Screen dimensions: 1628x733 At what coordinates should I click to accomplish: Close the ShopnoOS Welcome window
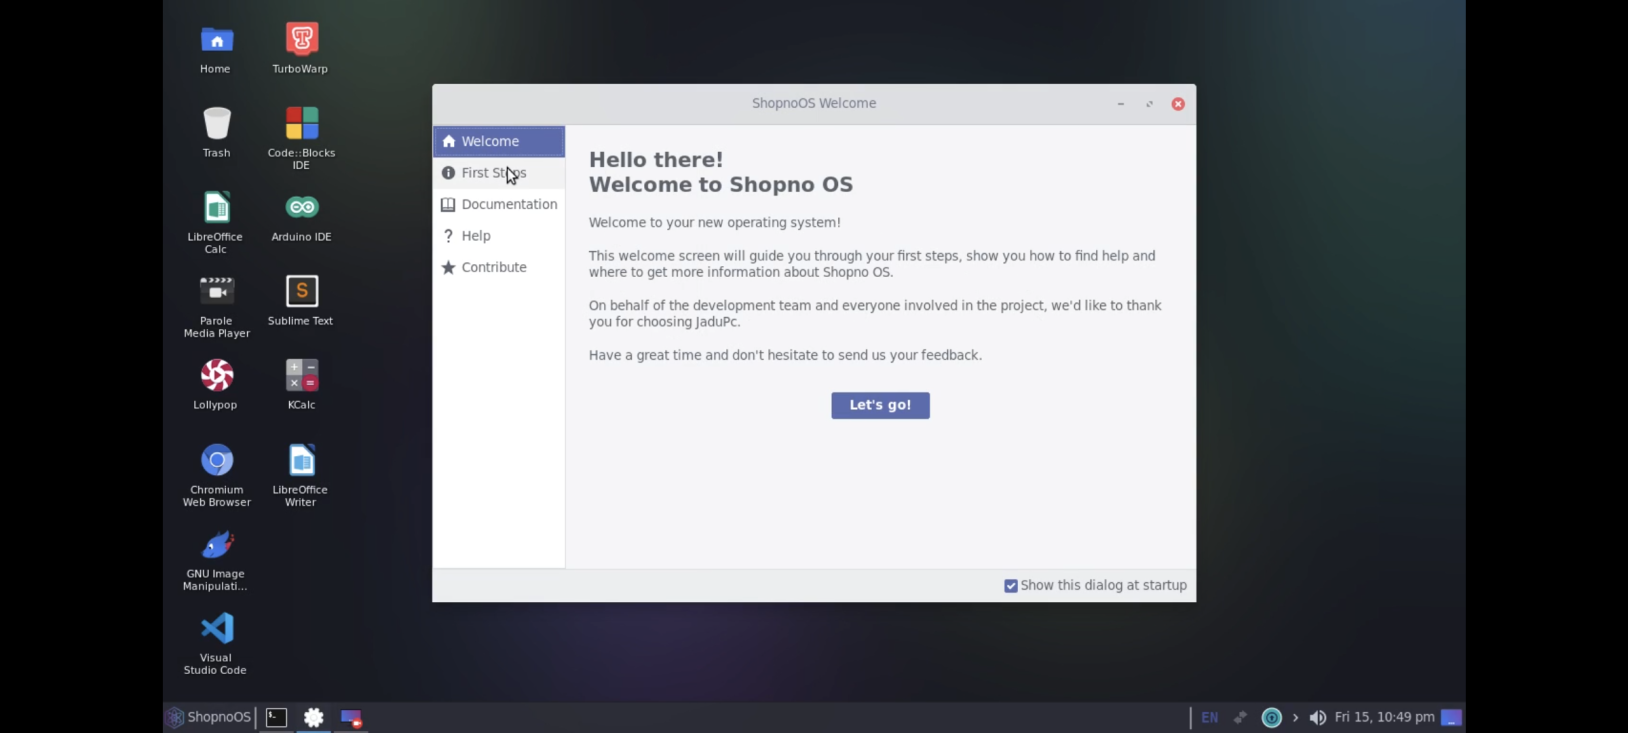tap(1178, 104)
